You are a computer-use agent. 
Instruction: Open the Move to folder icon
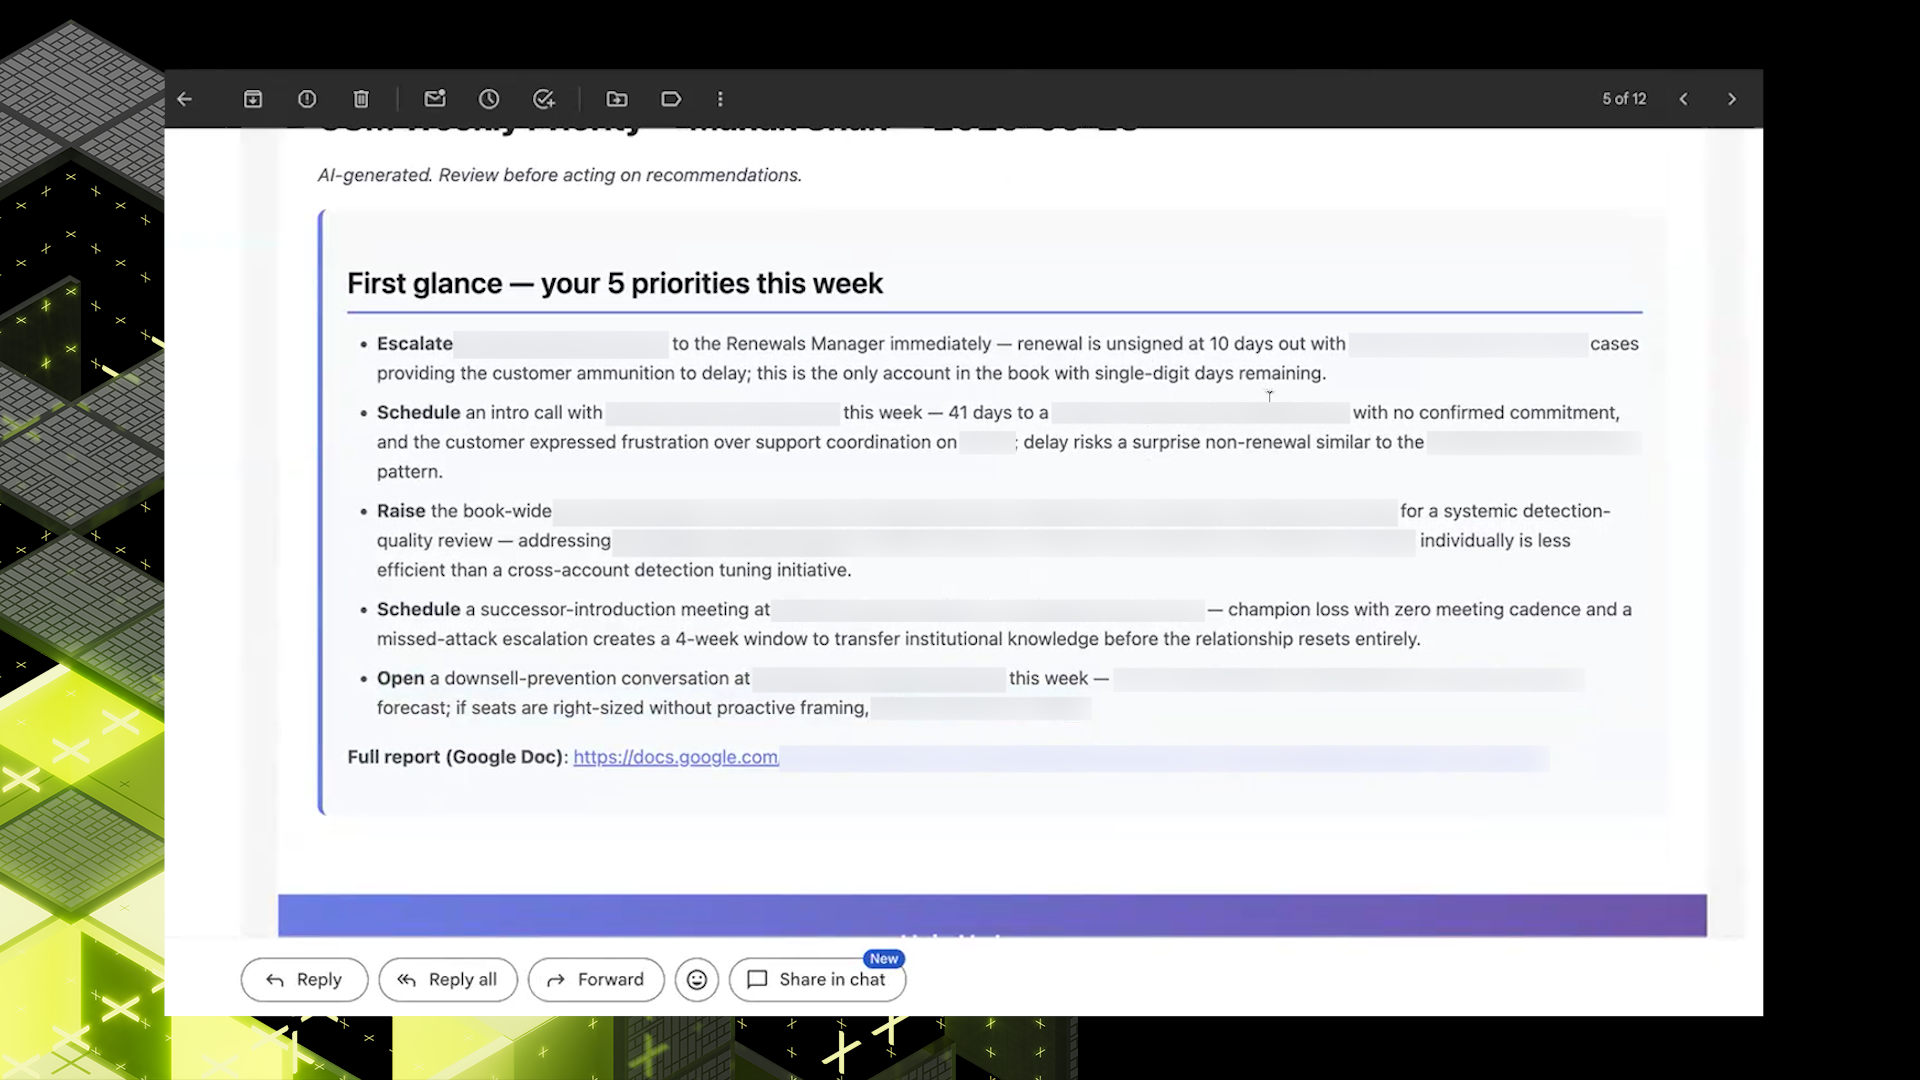tap(617, 99)
